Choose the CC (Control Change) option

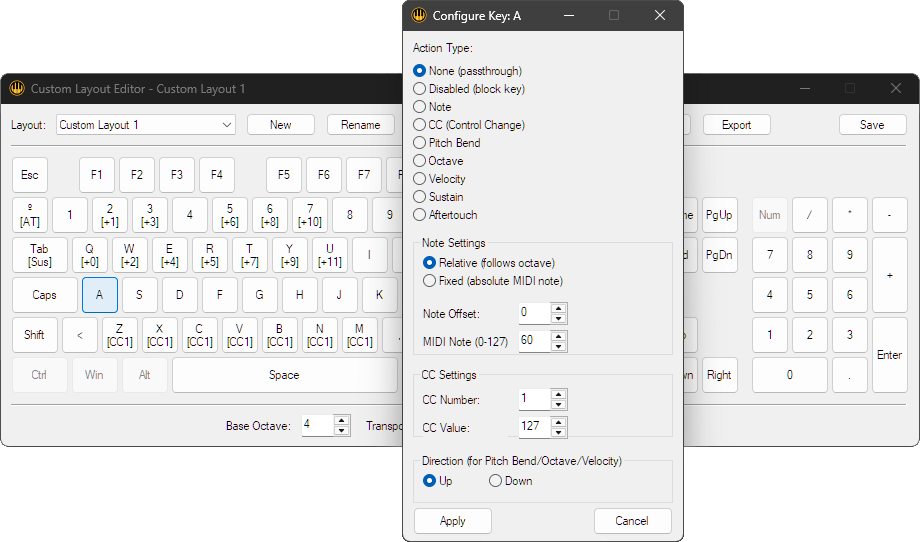tap(420, 125)
